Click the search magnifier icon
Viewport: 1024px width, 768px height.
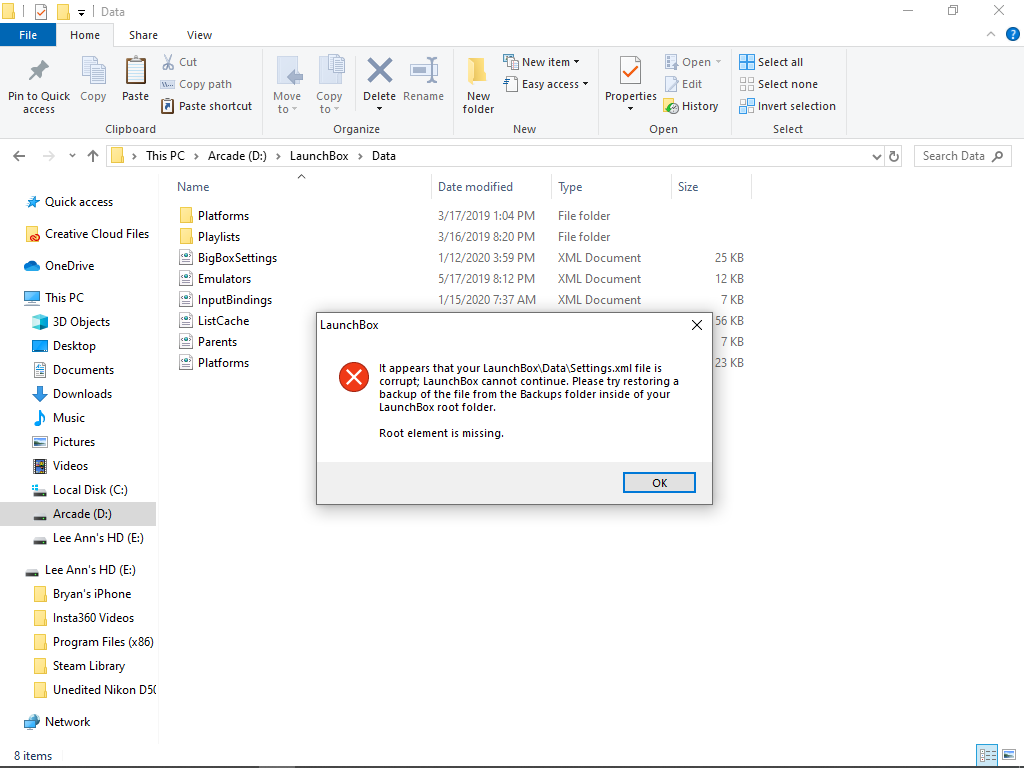(997, 156)
